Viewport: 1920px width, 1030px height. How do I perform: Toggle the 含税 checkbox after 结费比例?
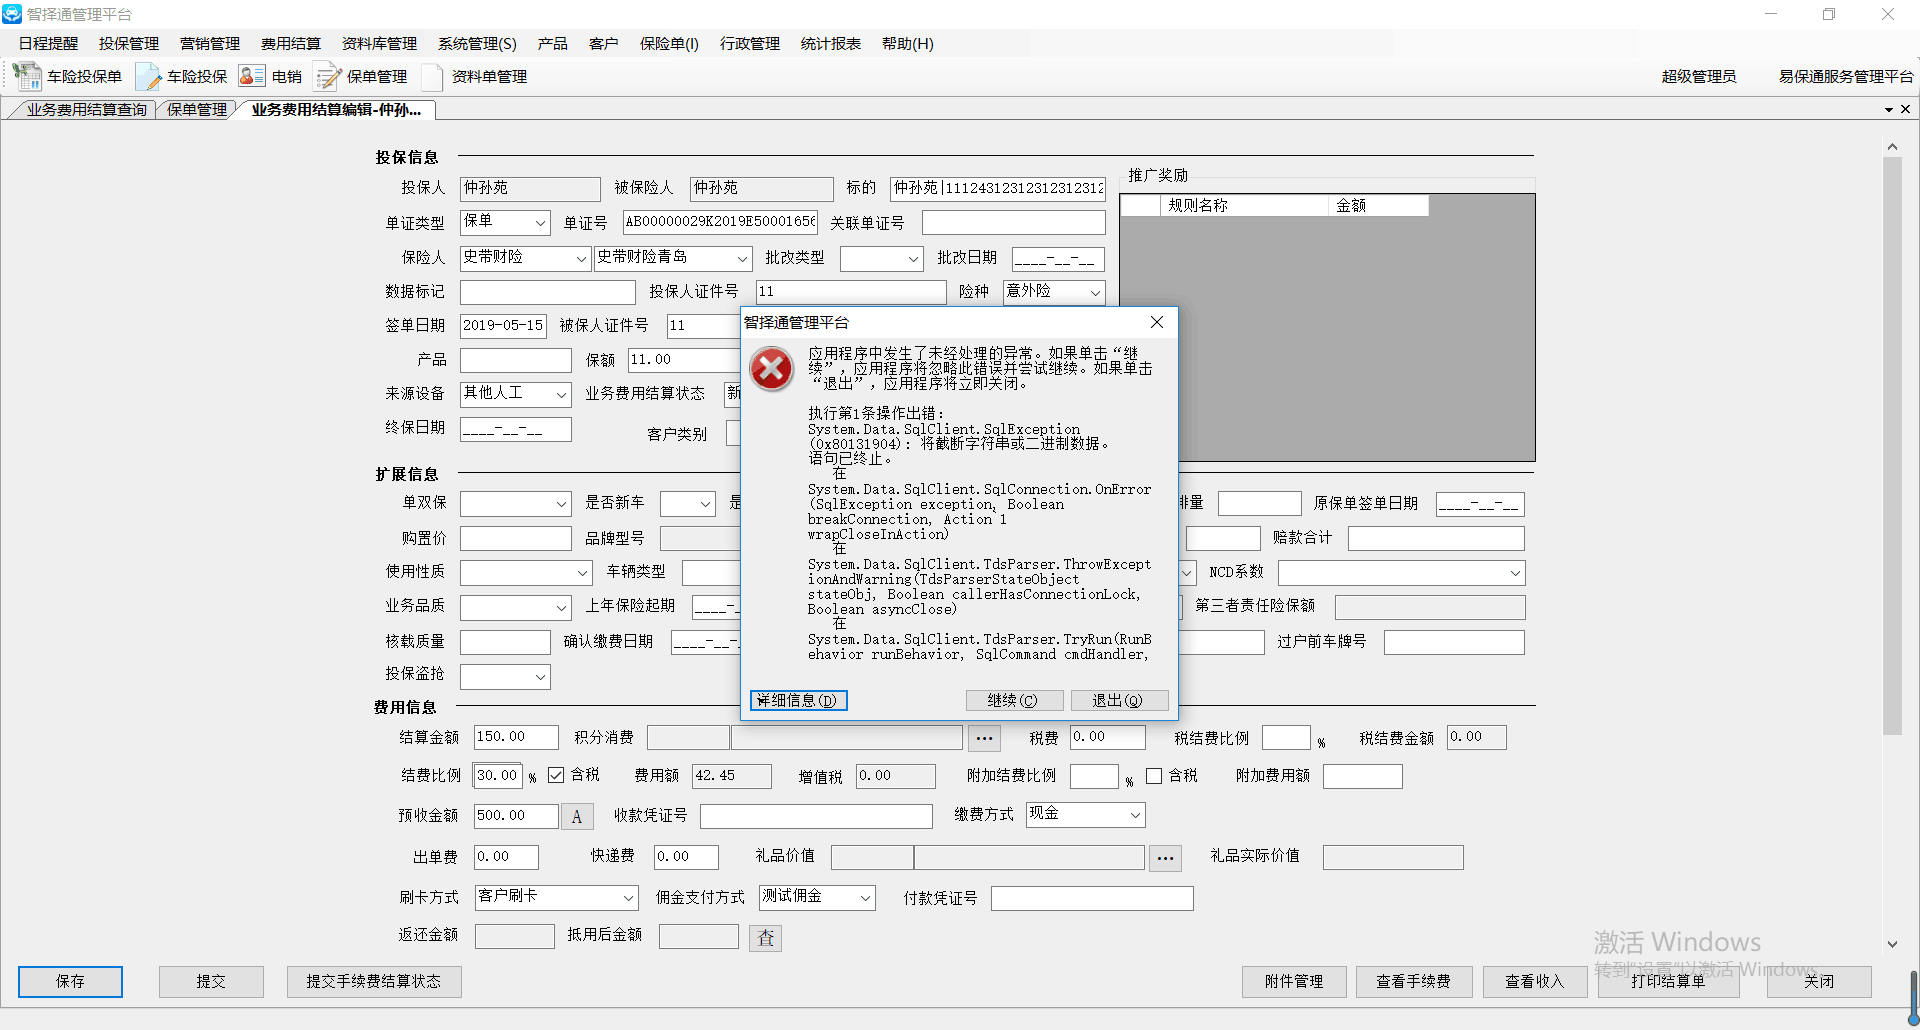pos(556,775)
